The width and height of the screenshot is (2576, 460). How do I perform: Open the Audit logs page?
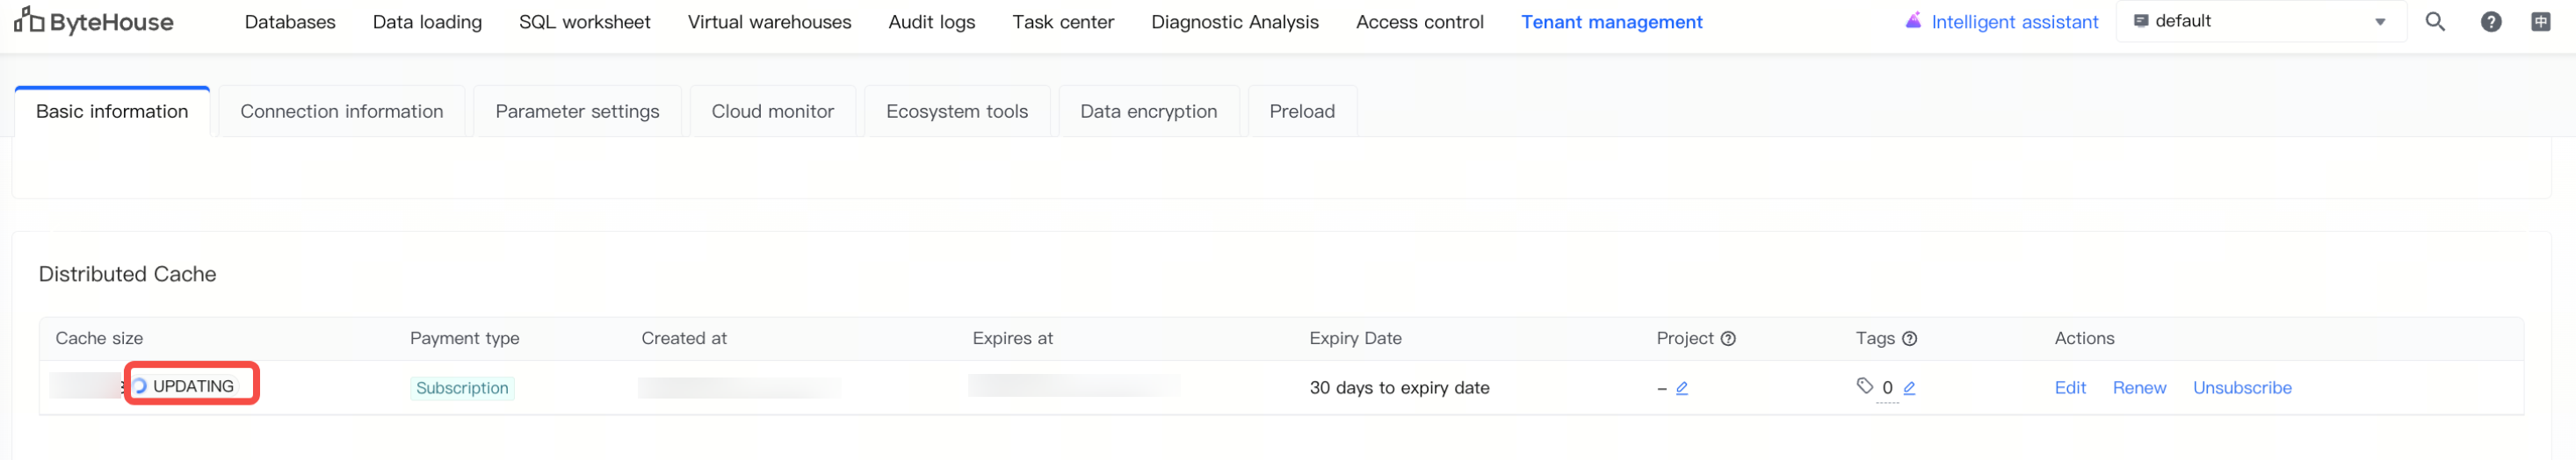[x=931, y=22]
